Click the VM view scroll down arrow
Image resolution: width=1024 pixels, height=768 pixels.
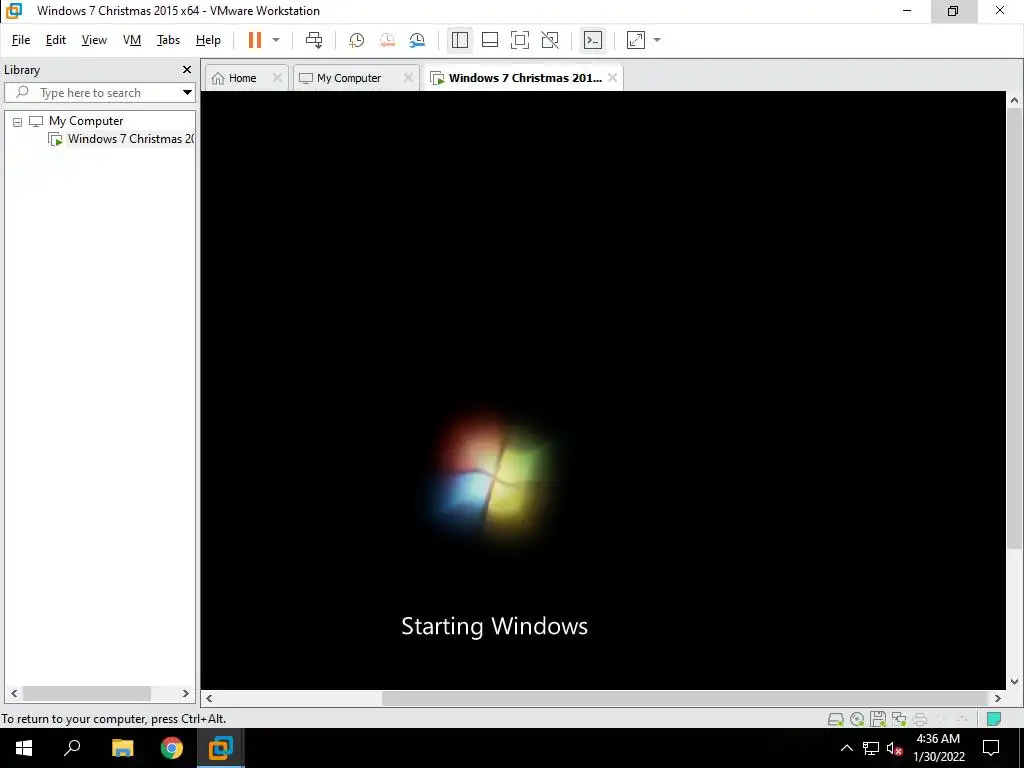pos(1014,682)
